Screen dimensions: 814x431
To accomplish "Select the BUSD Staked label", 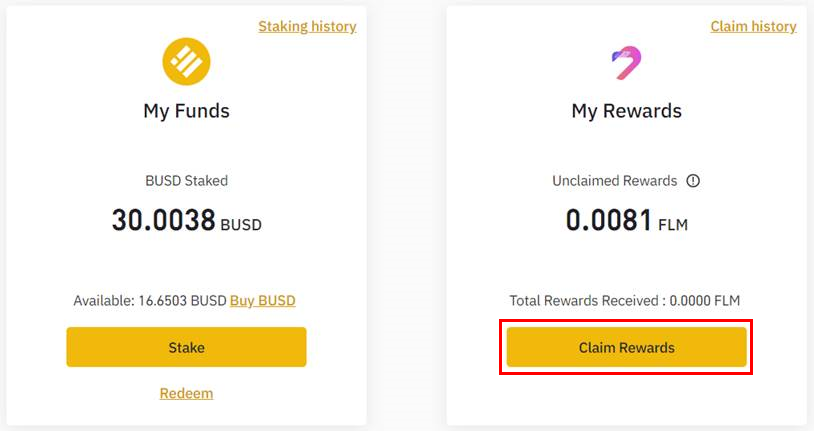I will click(186, 181).
